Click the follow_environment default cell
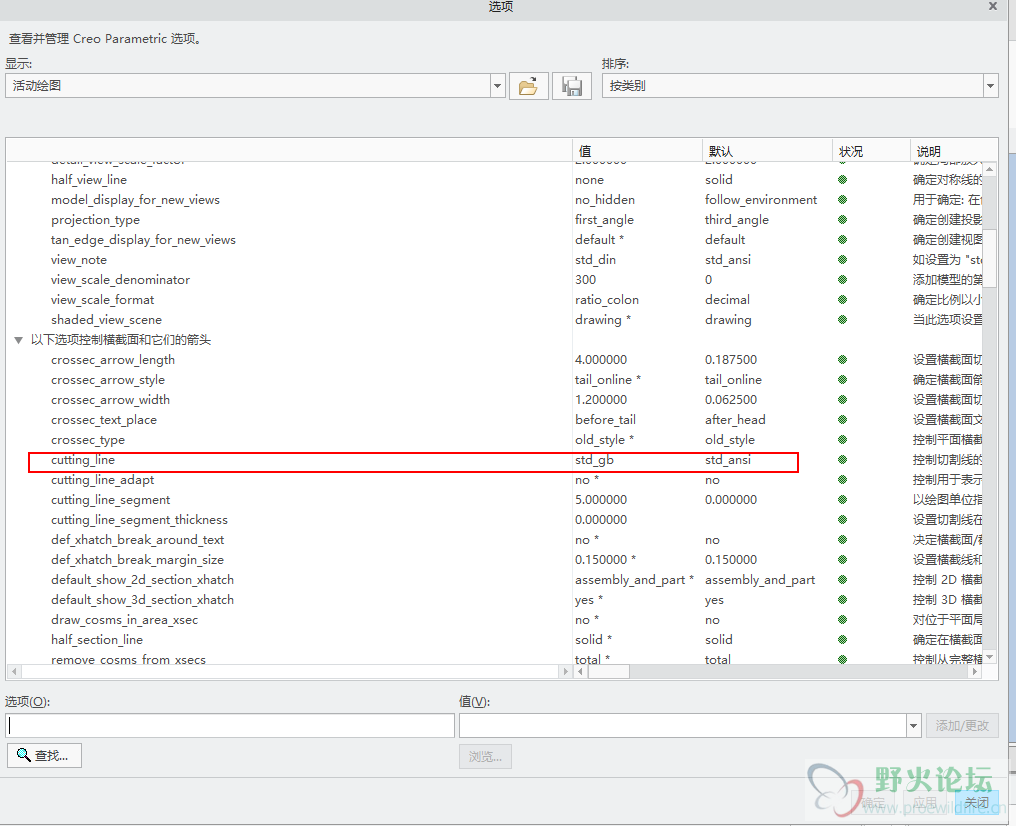This screenshot has height=826, width=1016. 761,200
